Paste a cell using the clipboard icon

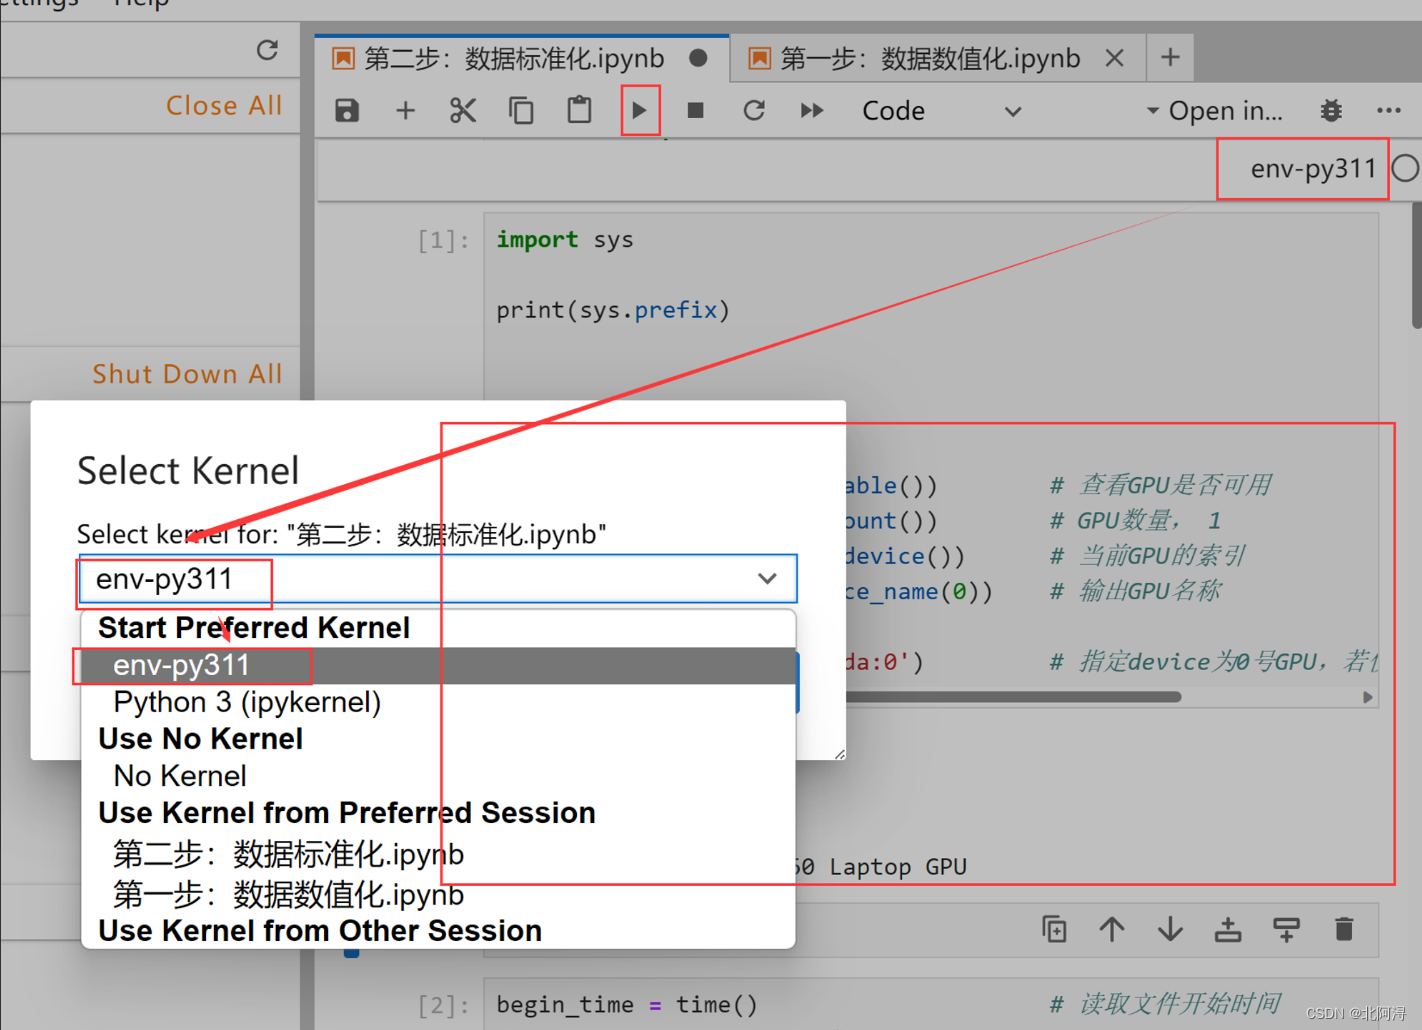point(579,110)
